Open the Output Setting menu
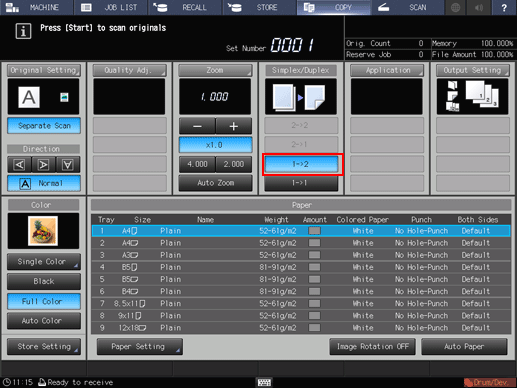This screenshot has height=388, width=517. (x=473, y=70)
